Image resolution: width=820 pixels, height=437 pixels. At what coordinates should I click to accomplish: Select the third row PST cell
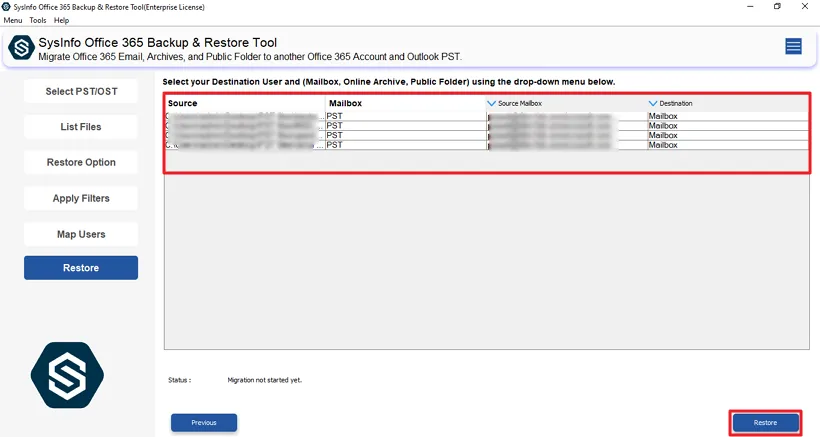pyautogui.click(x=406, y=135)
